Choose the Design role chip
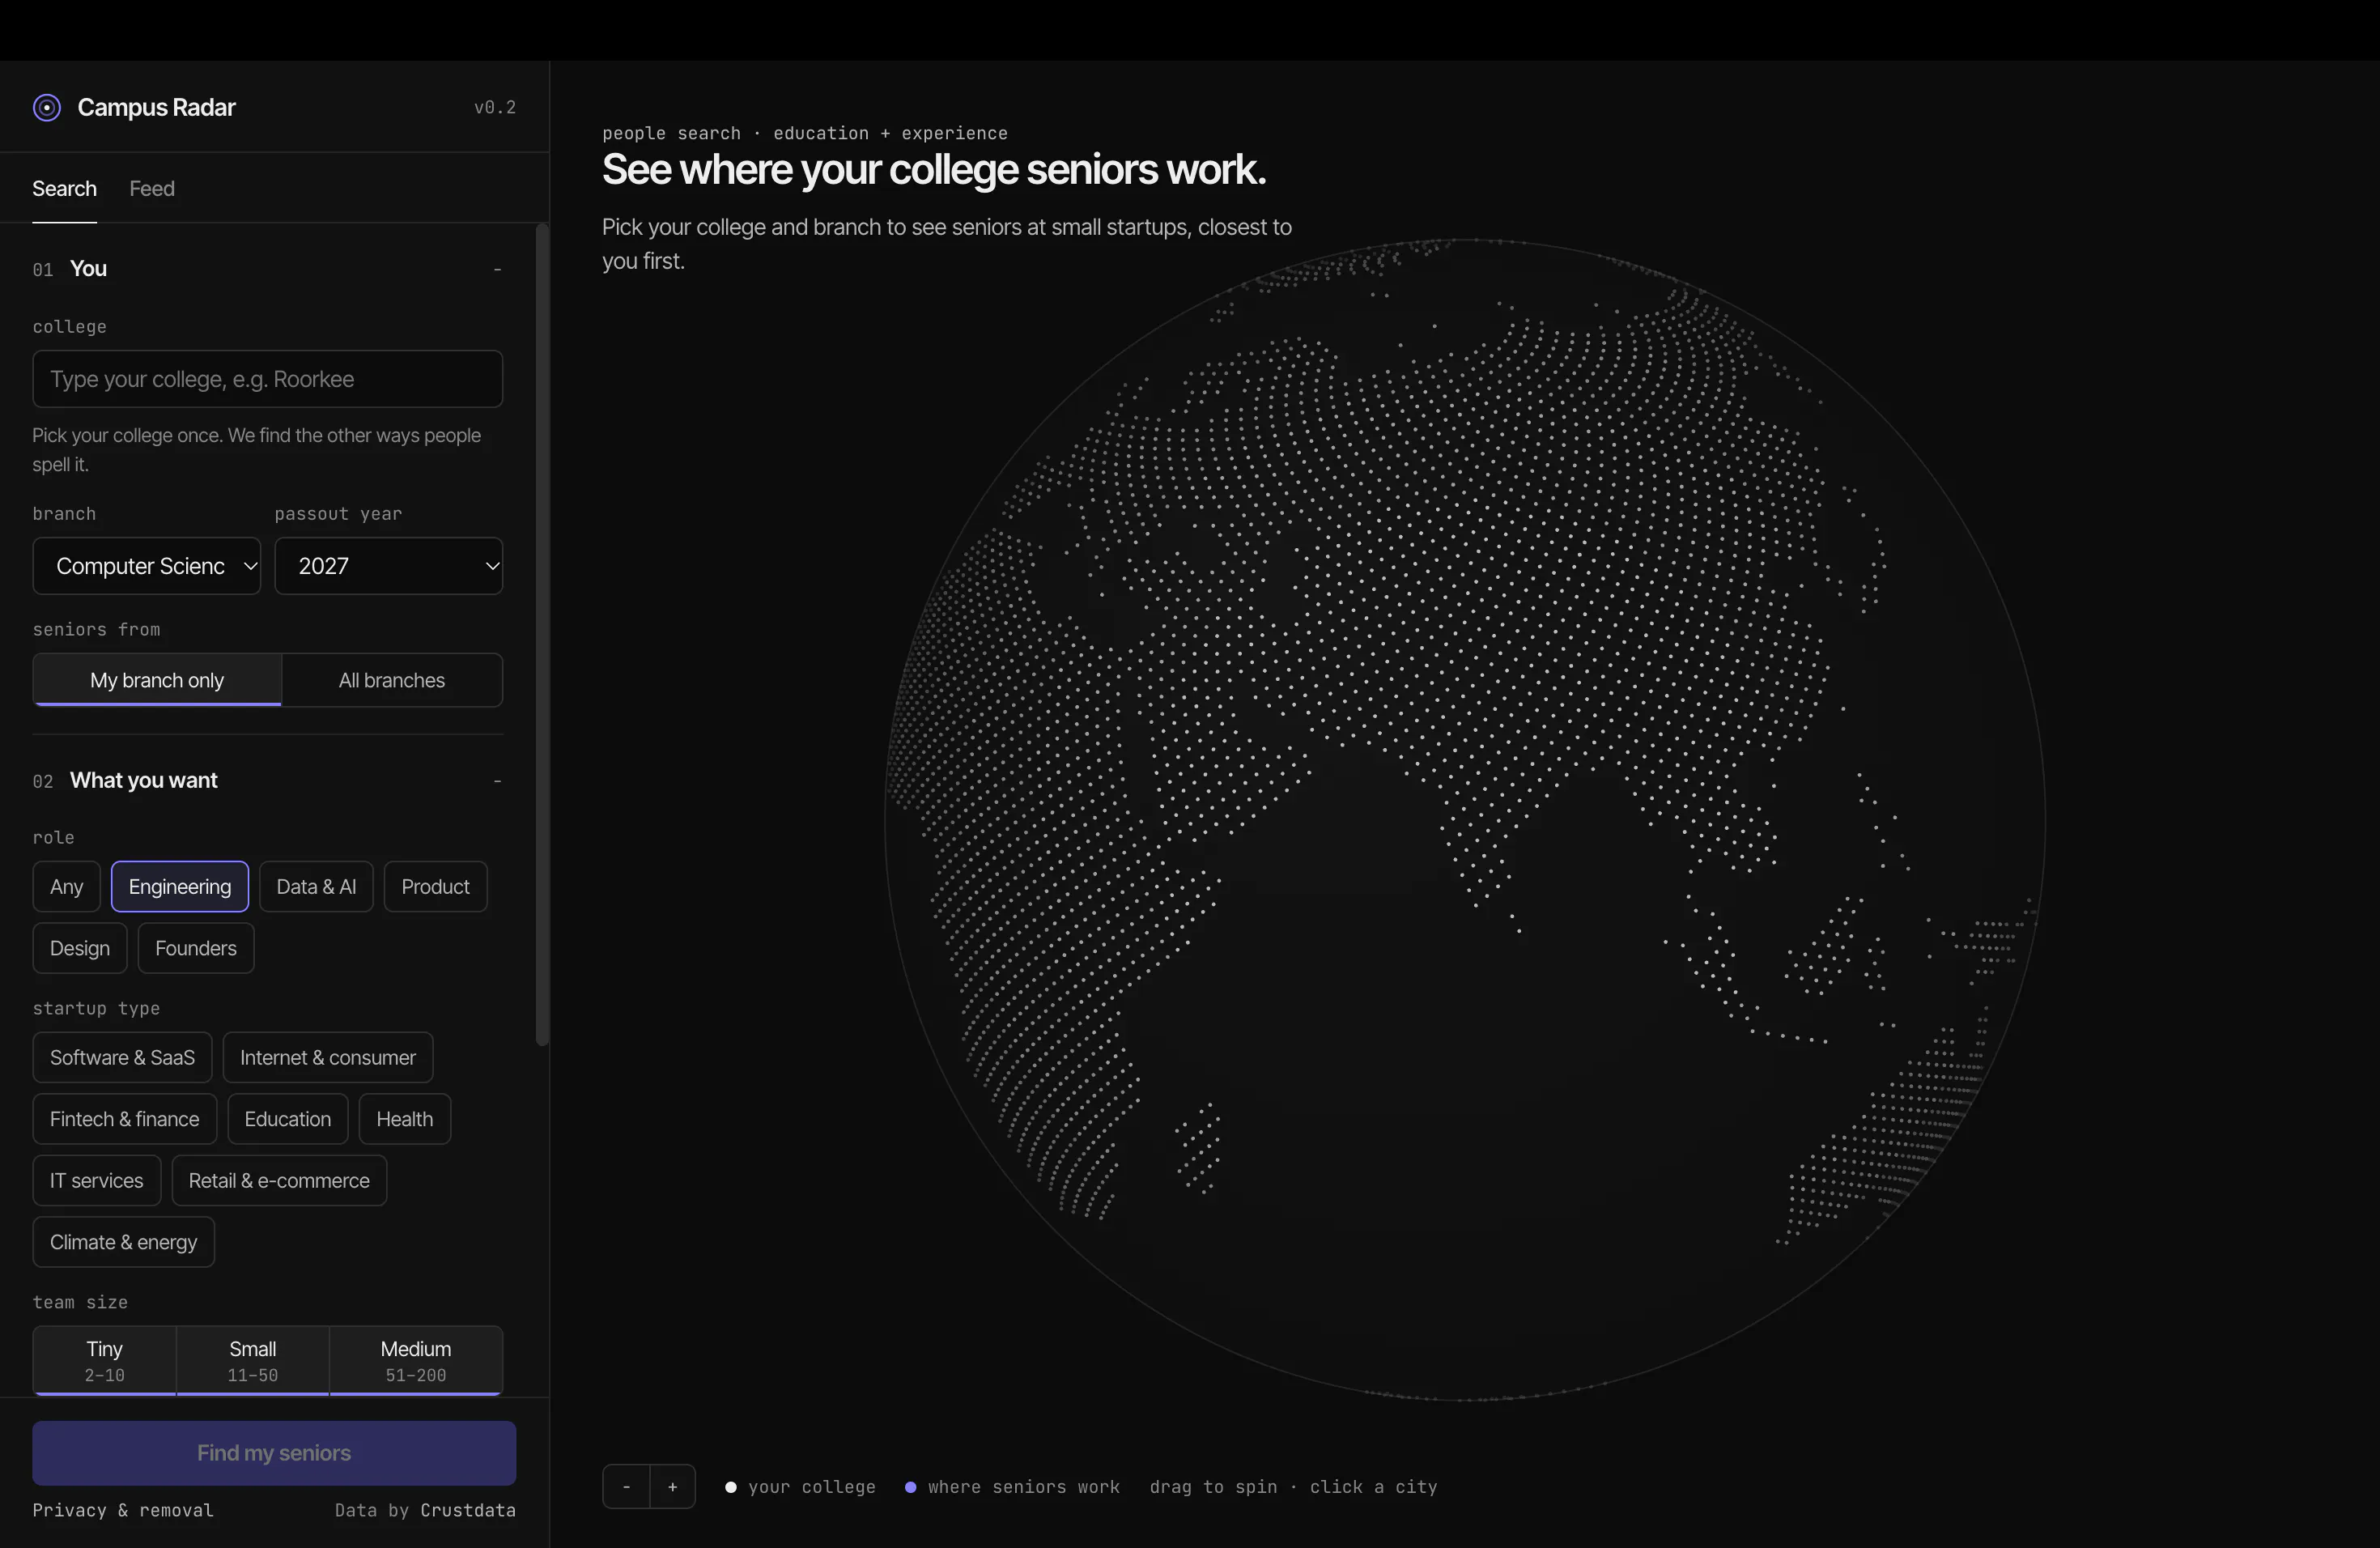This screenshot has height=1548, width=2380. [x=80, y=948]
